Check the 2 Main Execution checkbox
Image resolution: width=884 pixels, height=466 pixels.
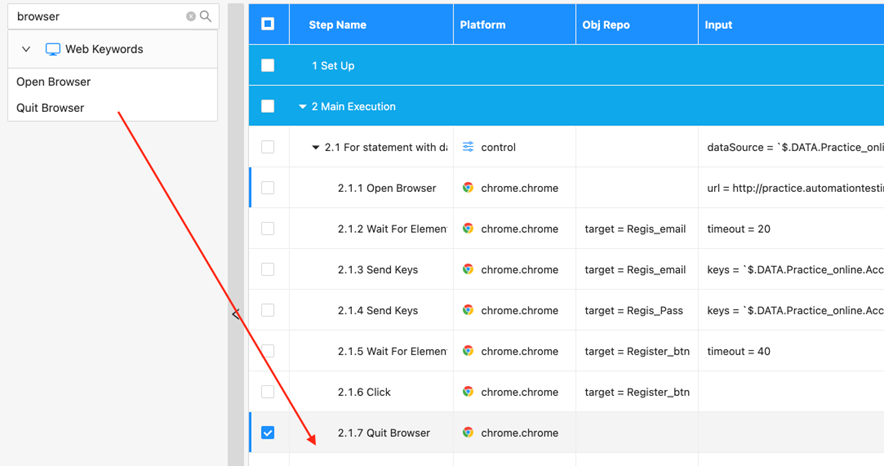(268, 106)
